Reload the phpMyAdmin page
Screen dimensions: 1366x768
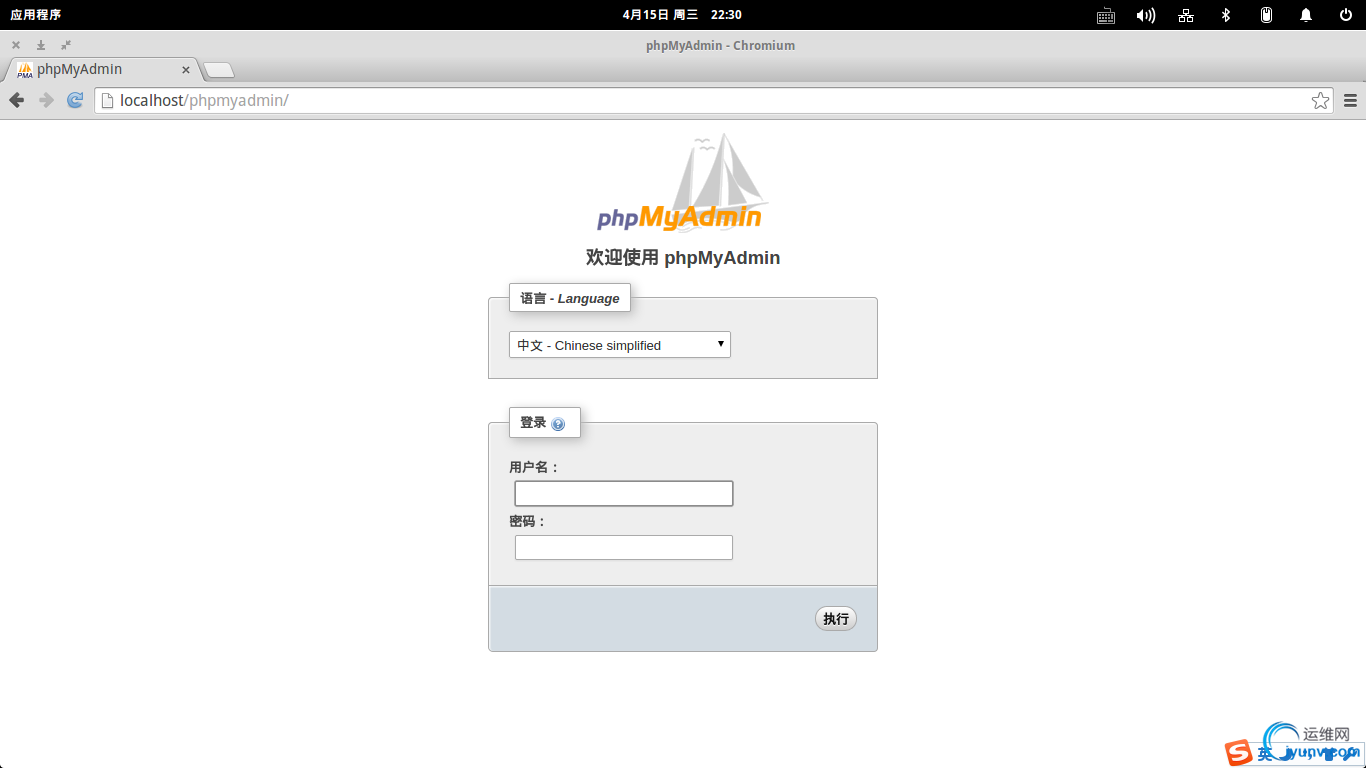[x=75, y=100]
